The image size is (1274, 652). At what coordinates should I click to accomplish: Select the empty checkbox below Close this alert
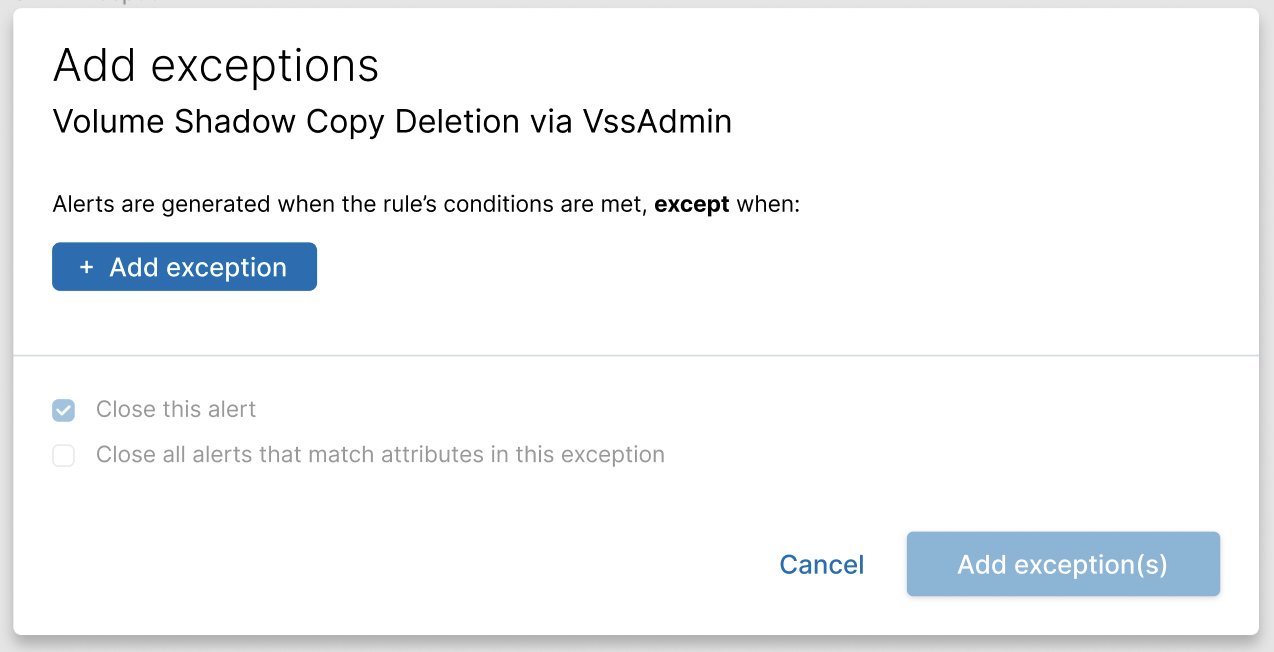click(63, 455)
